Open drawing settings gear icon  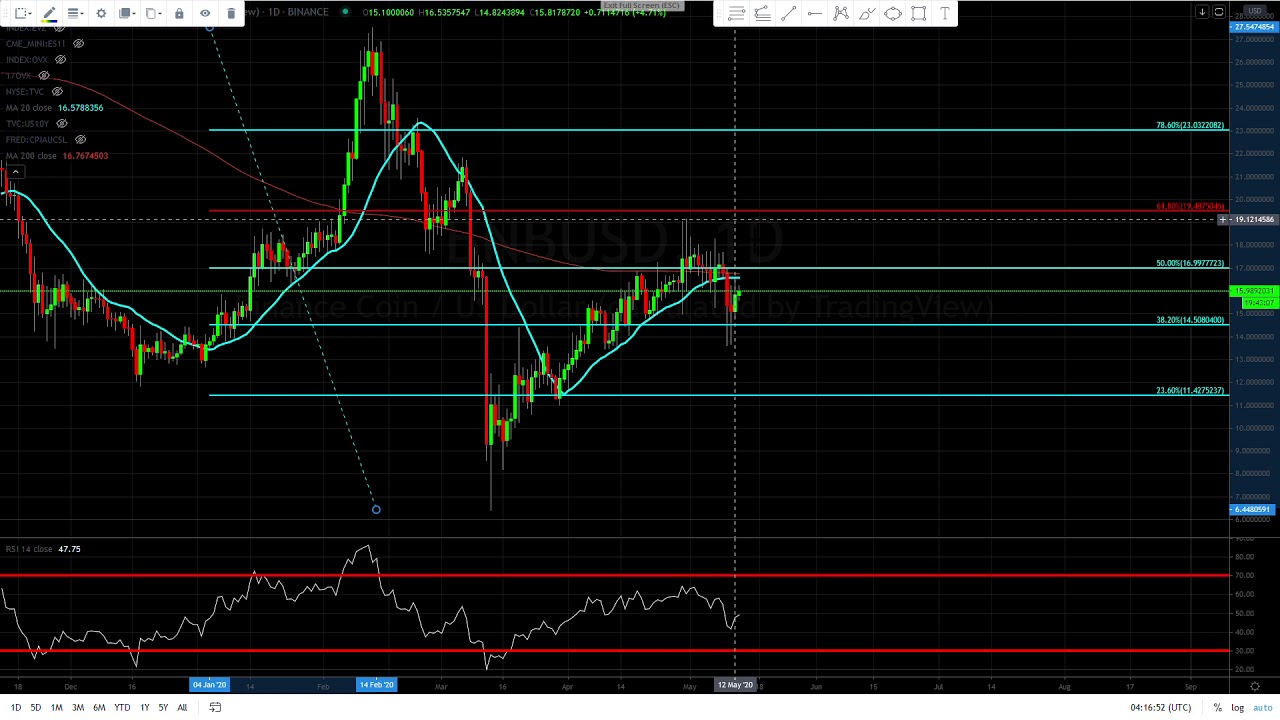tap(101, 13)
